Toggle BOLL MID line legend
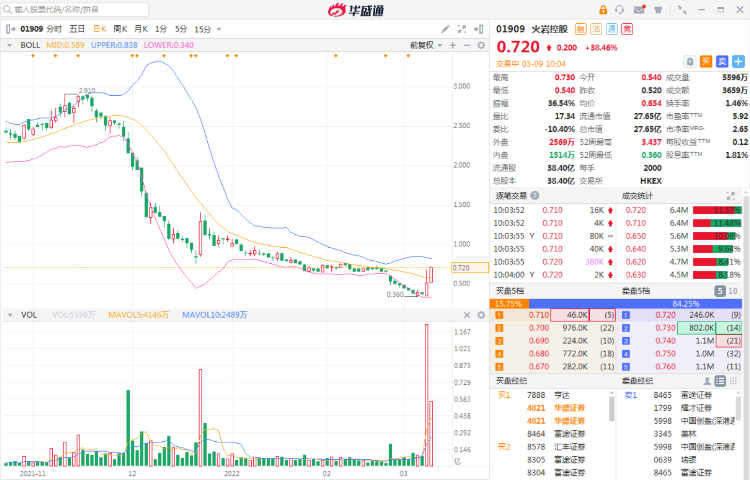 point(65,45)
